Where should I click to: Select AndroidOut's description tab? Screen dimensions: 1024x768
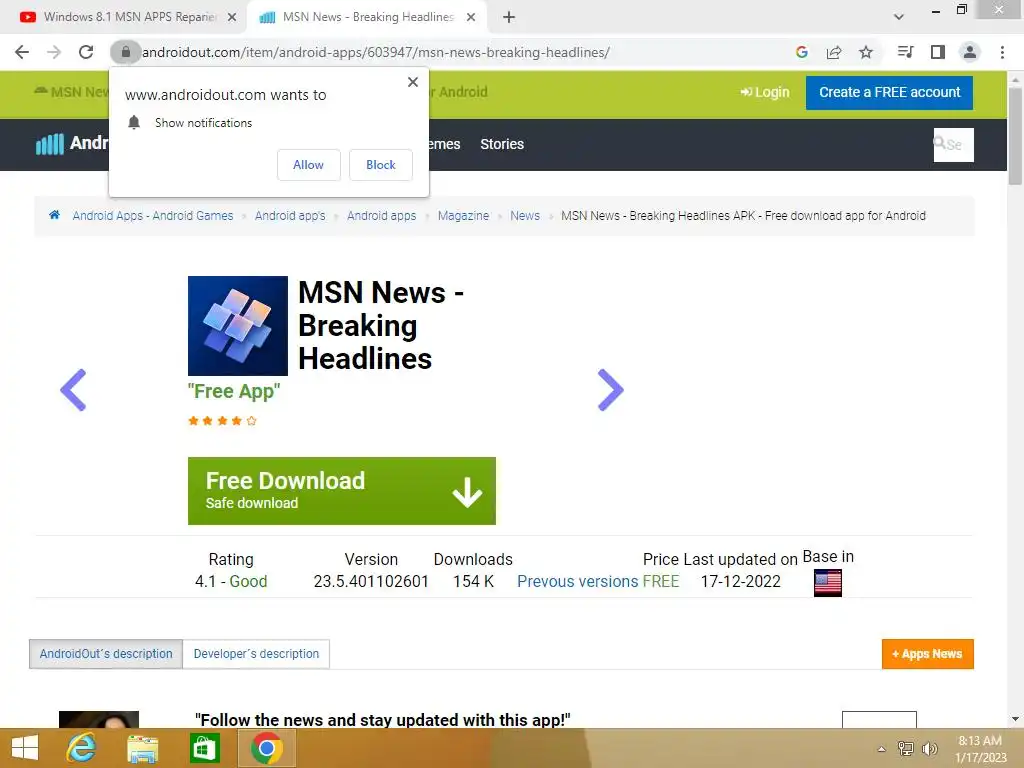tap(106, 654)
